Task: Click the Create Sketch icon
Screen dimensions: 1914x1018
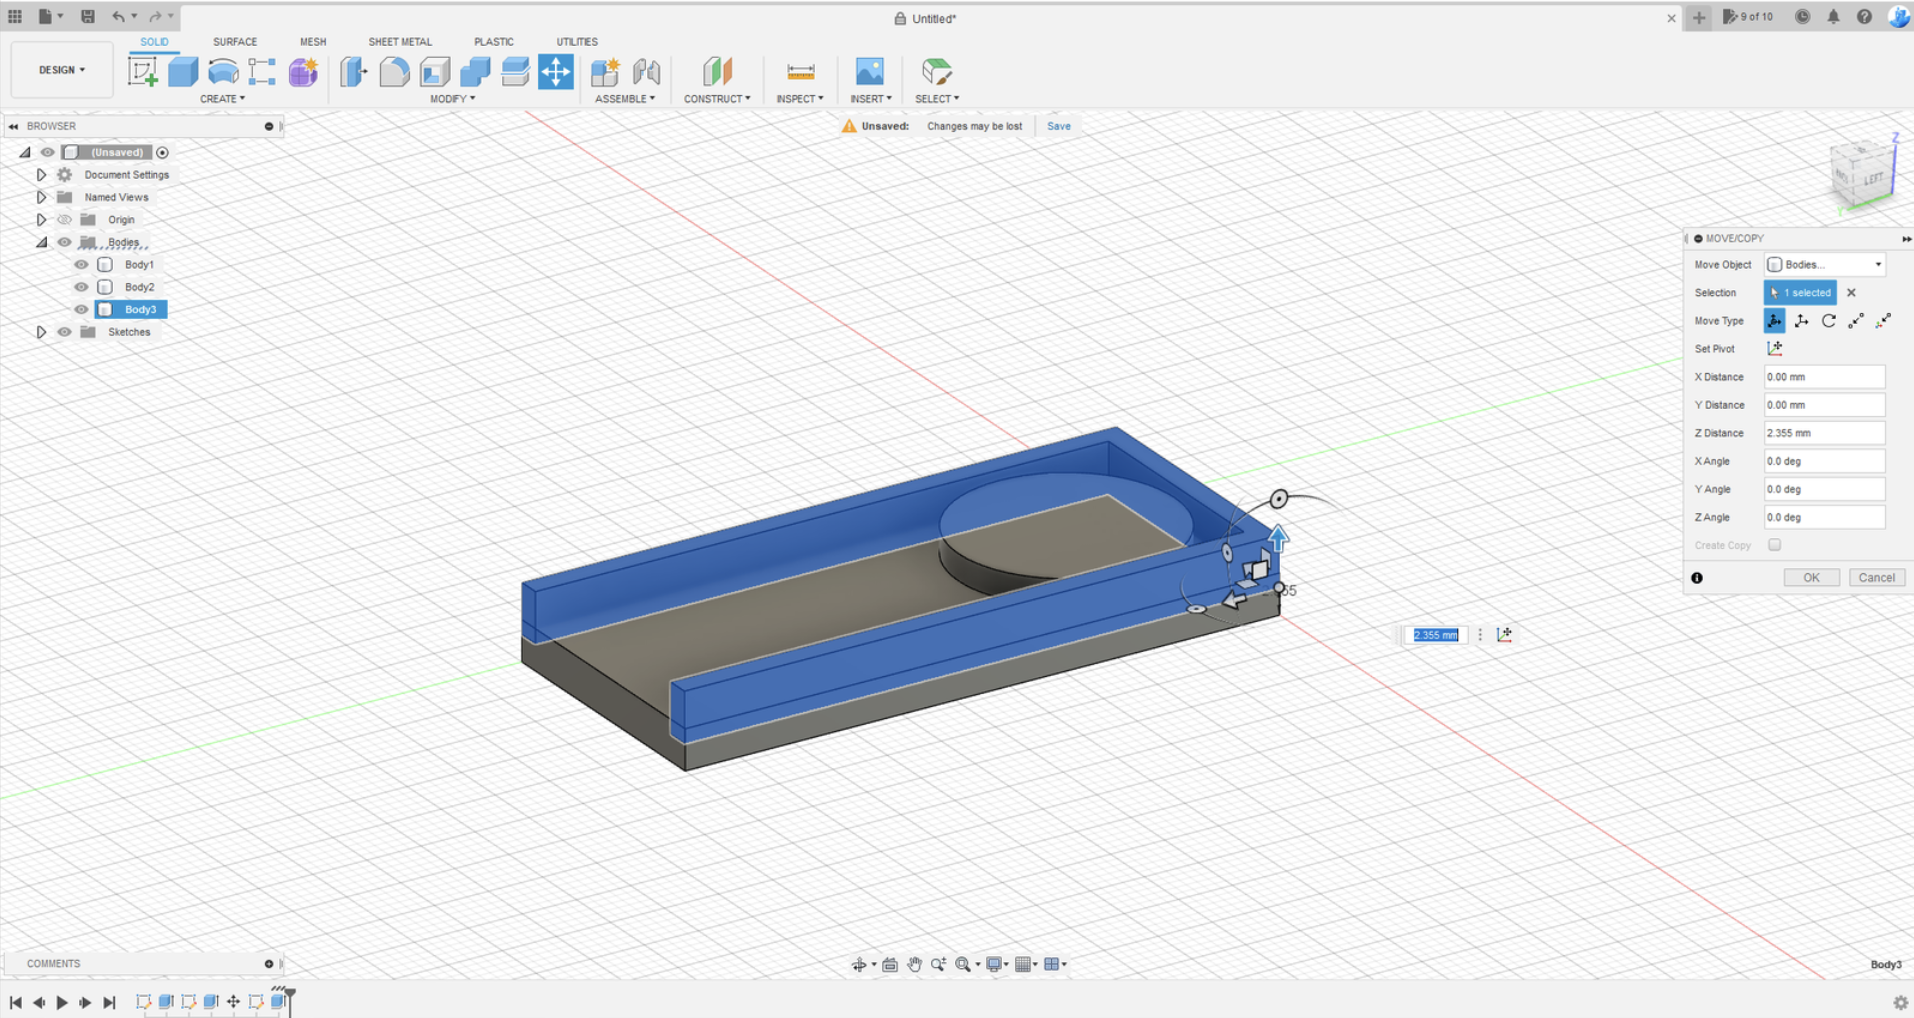Action: click(x=142, y=72)
